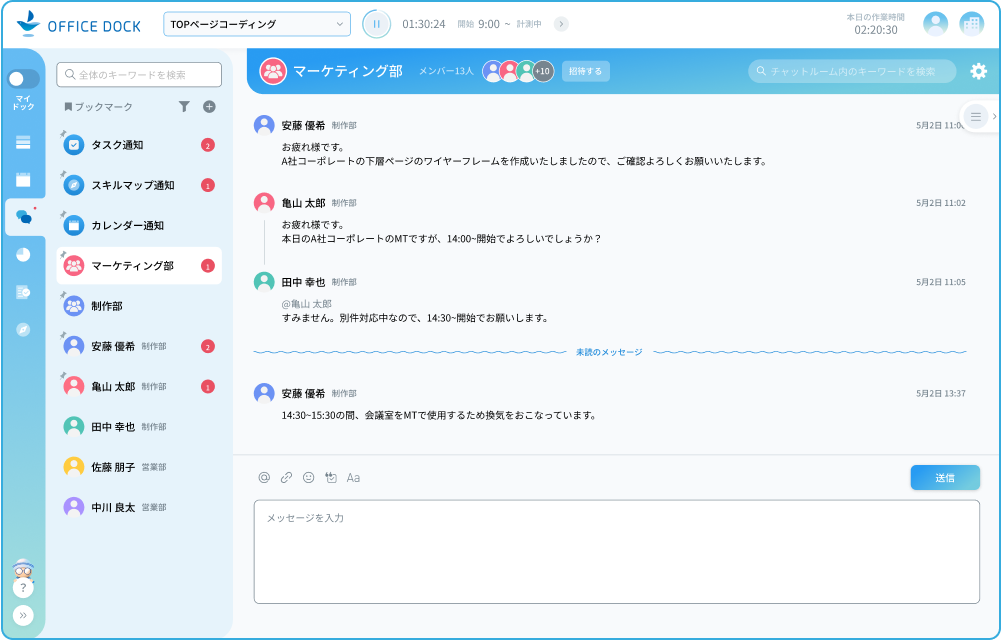Viewport: 1001px width, 640px height.
Task: Send the message with the 送信 button
Action: (944, 477)
